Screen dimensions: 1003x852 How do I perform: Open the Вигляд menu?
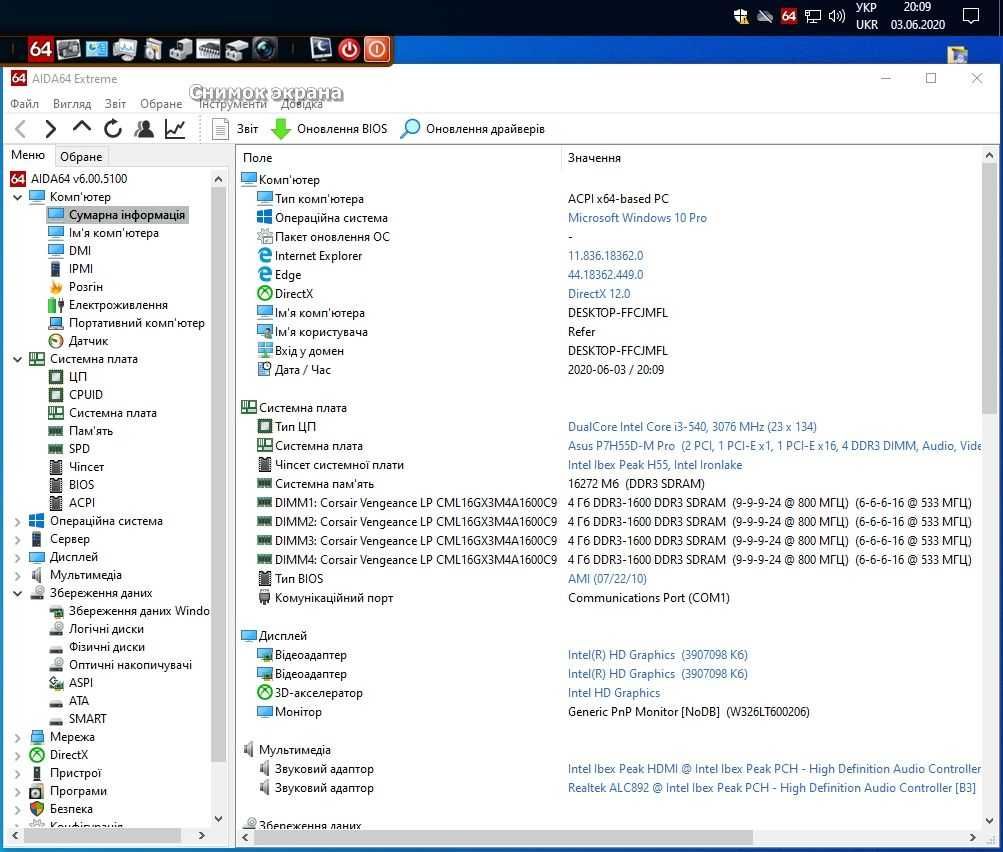(x=72, y=104)
